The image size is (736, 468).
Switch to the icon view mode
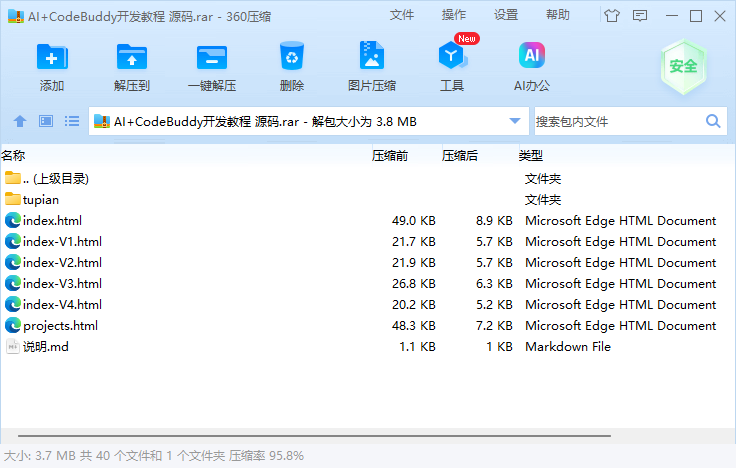pos(46,121)
